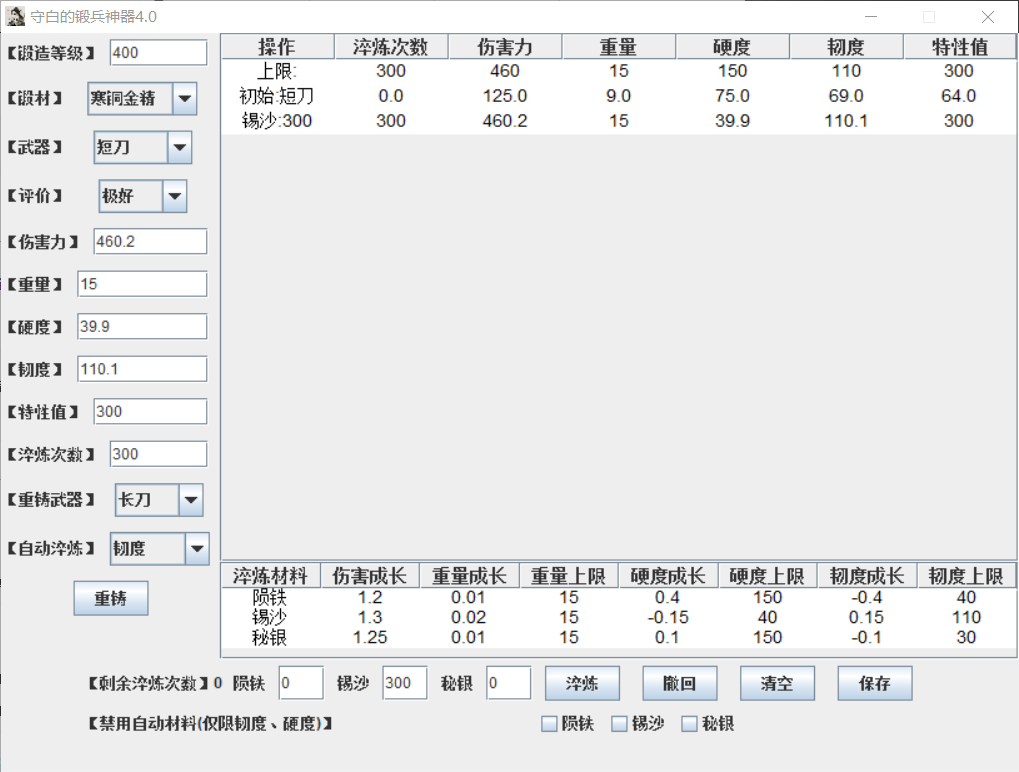Select the 淬炼次数 column header
This screenshot has width=1019, height=772.
391,47
